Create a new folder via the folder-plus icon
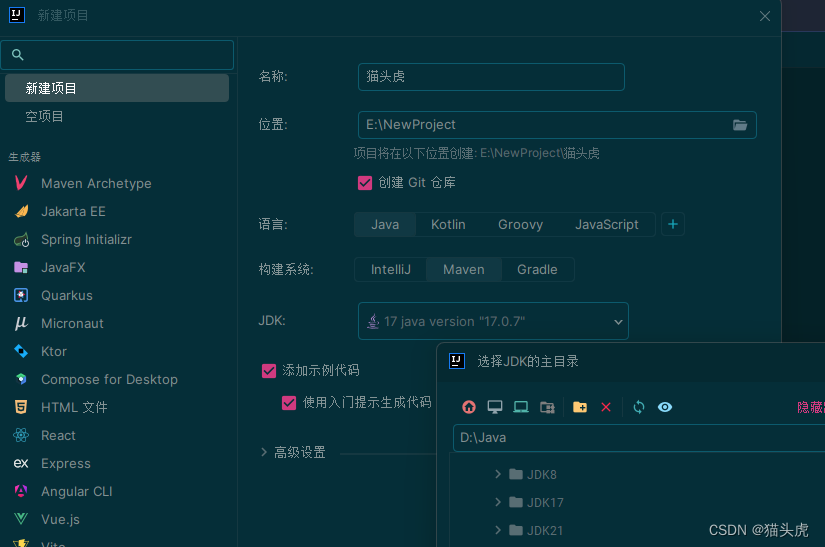This screenshot has width=825, height=547. point(580,407)
